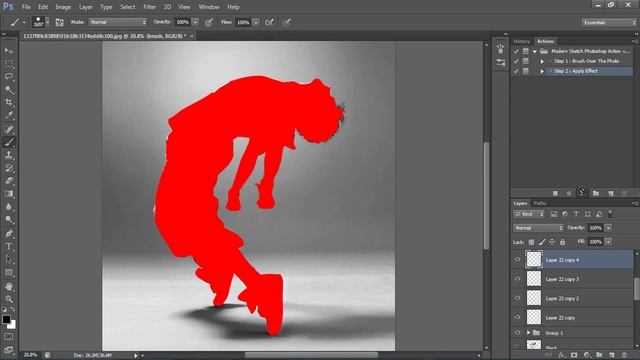Hide Layer 22 copy 2
This screenshot has height=360, width=640.
518,298
